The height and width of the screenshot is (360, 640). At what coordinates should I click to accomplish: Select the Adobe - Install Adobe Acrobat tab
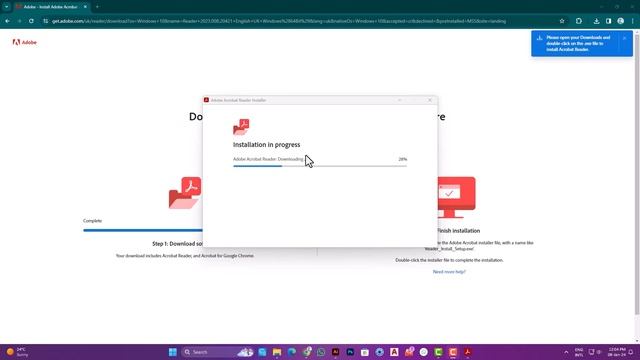[51, 7]
